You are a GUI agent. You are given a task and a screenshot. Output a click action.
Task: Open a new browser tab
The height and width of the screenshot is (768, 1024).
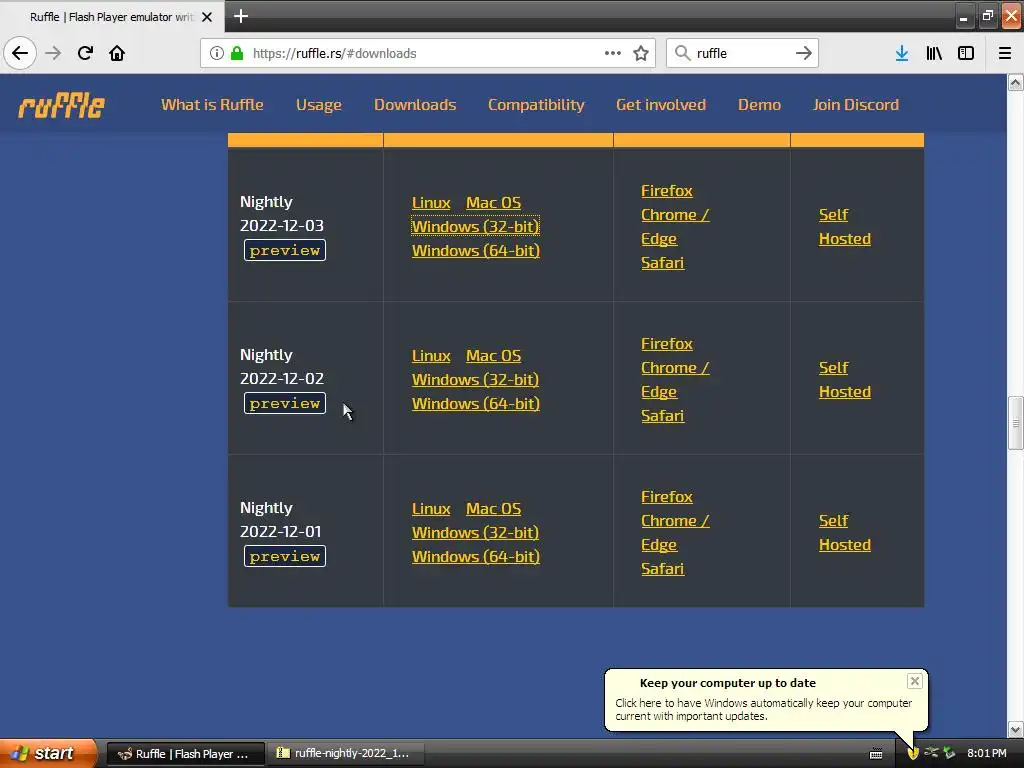pyautogui.click(x=241, y=16)
